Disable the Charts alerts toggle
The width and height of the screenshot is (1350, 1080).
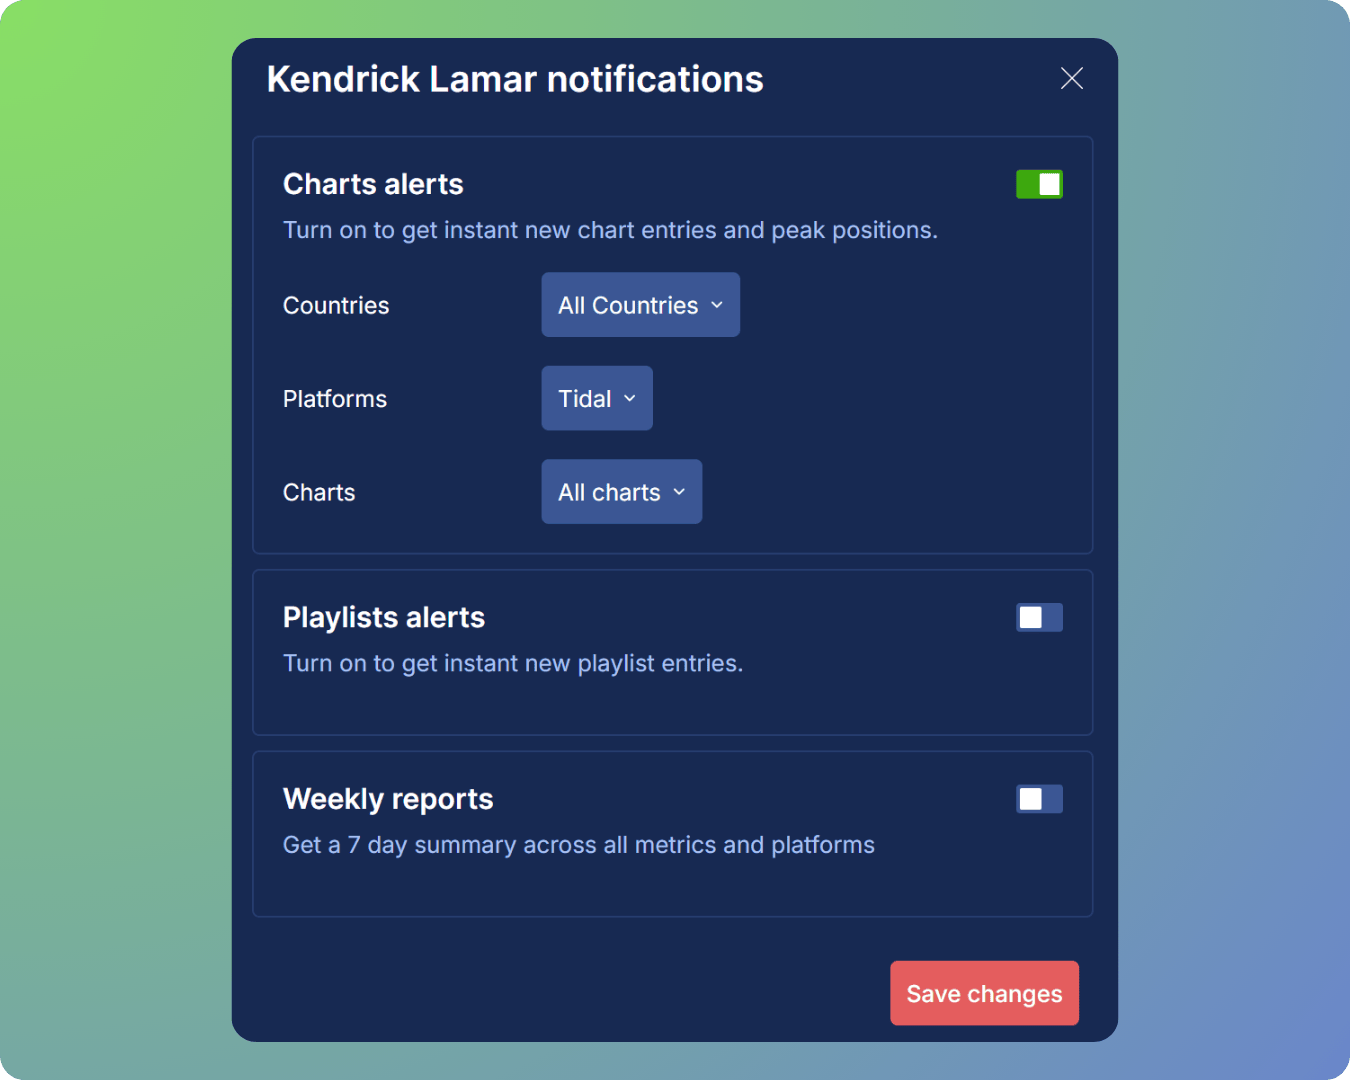(x=1039, y=183)
